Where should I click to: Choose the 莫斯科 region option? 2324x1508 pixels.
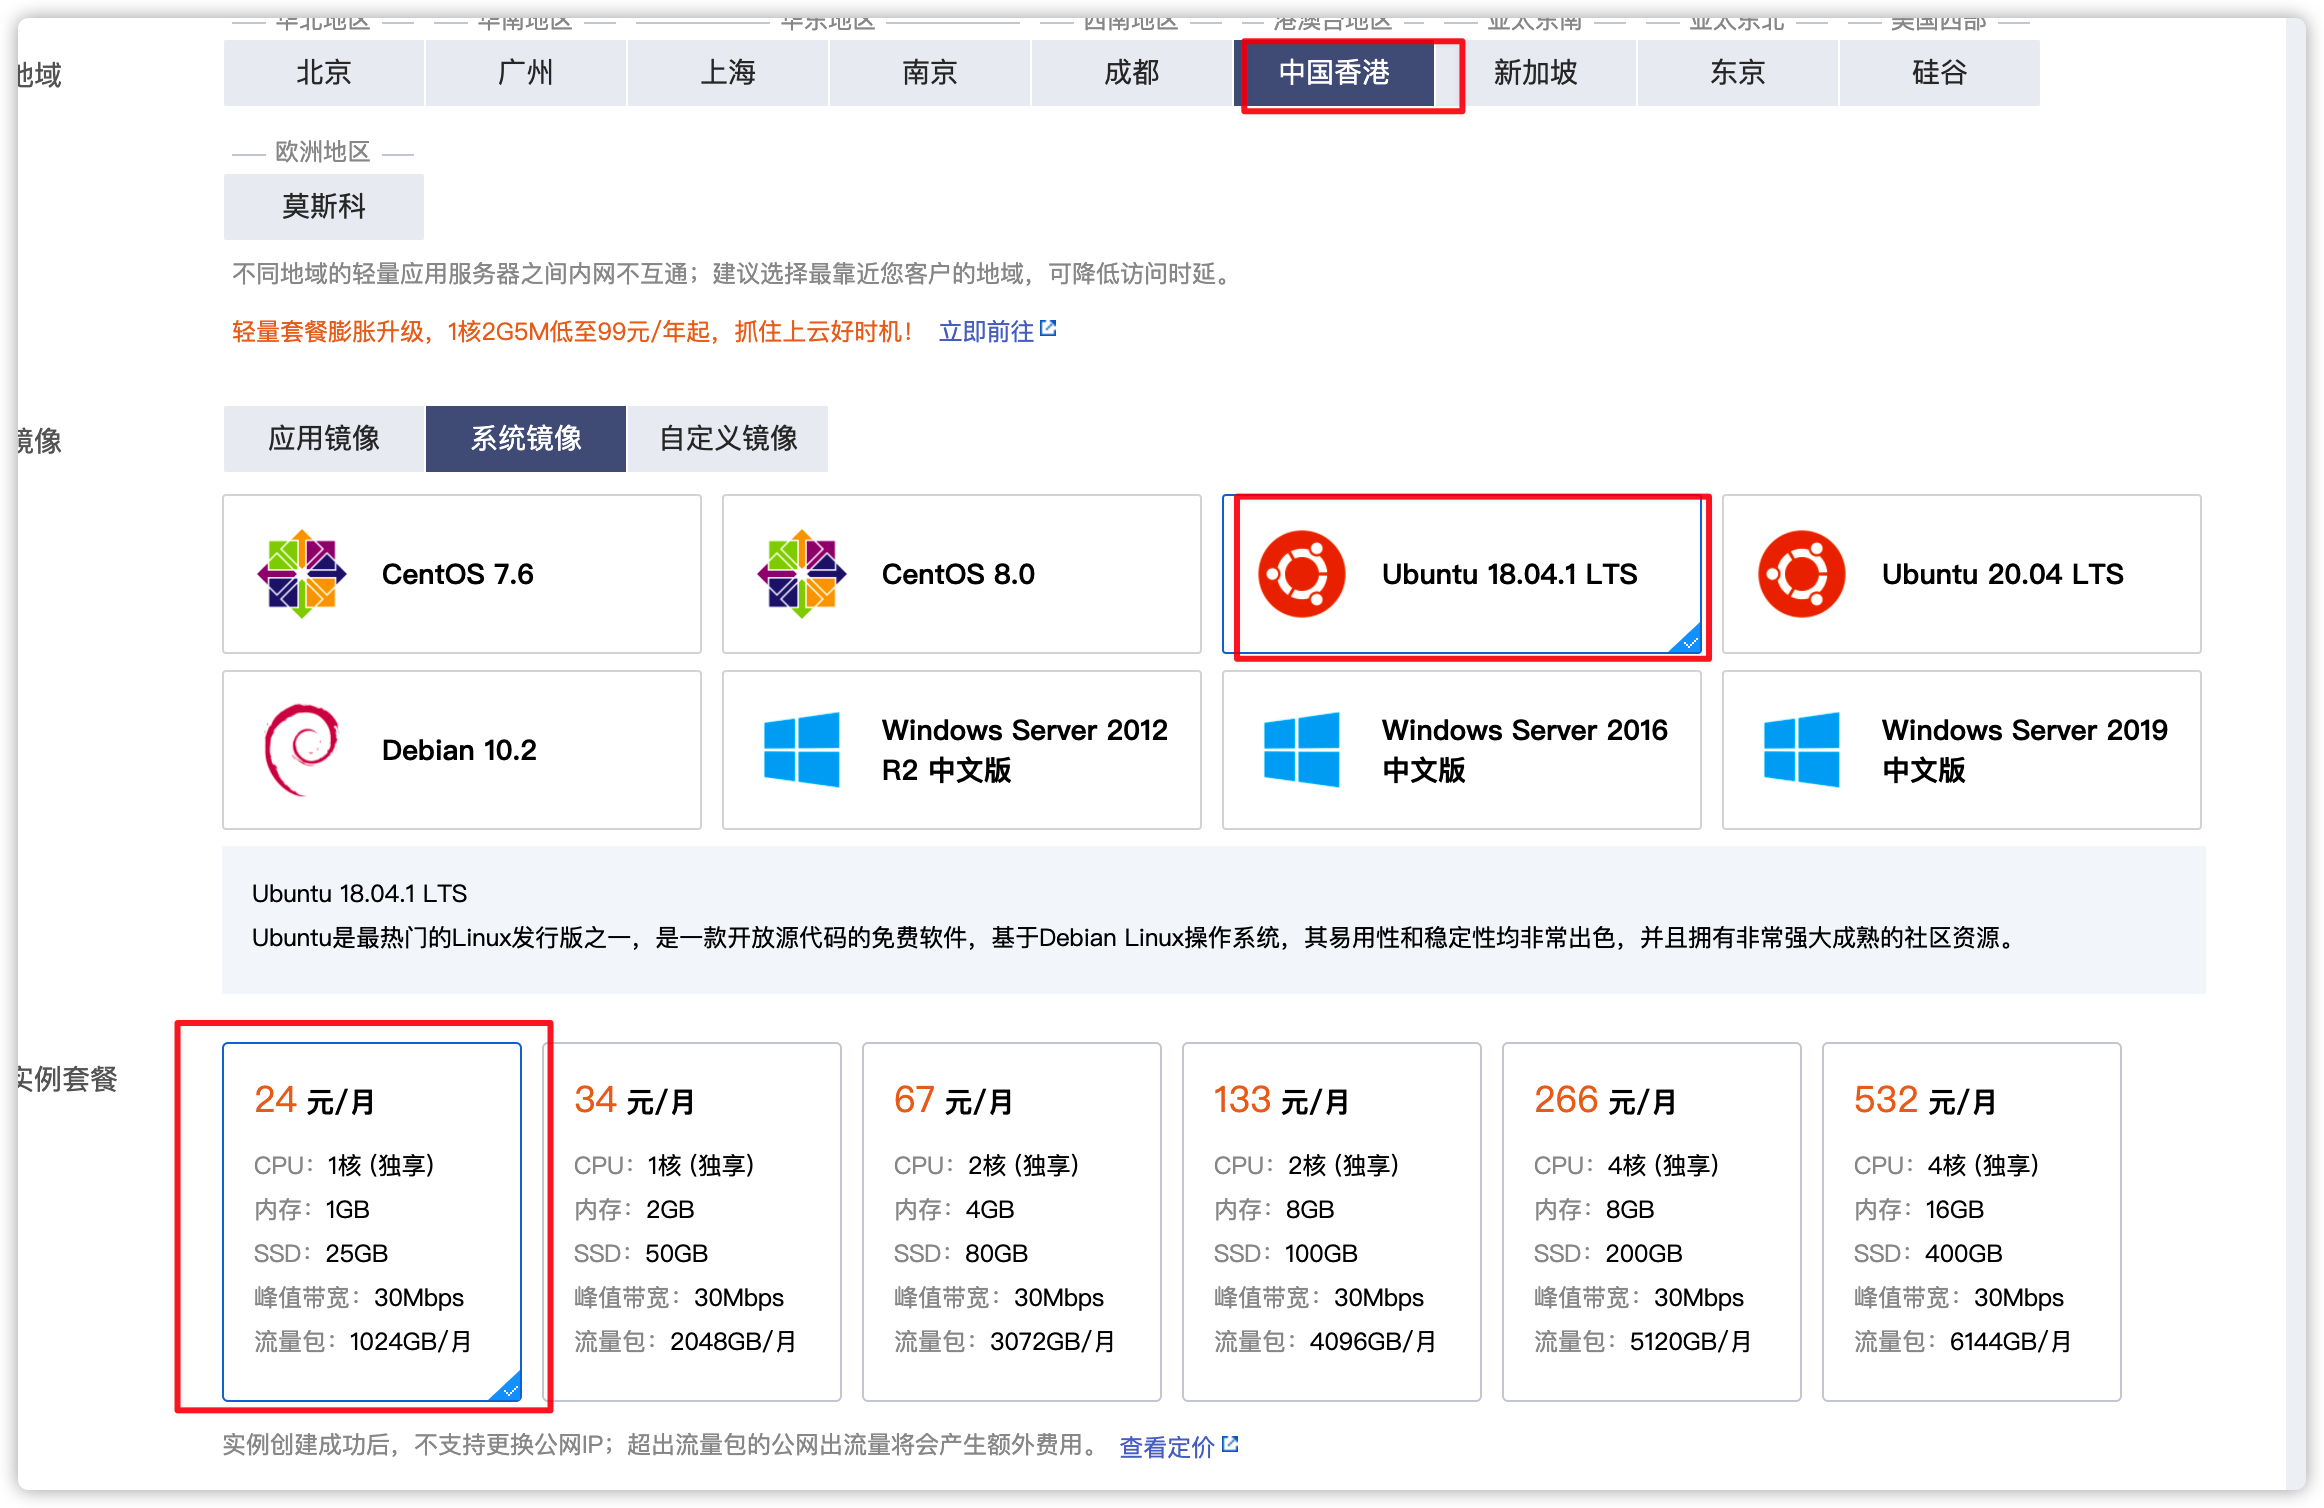click(324, 206)
